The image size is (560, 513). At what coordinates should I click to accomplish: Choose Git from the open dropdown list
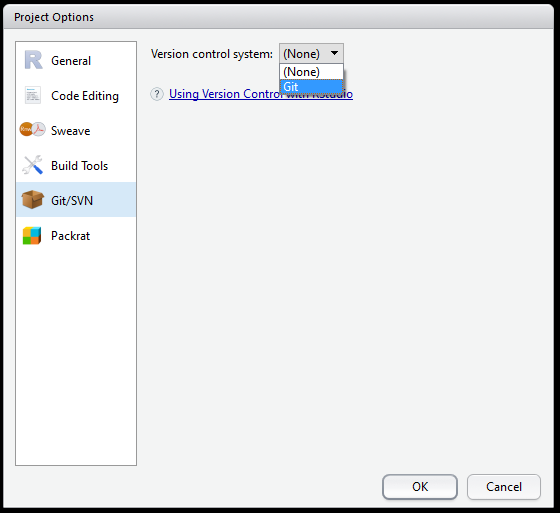311,87
